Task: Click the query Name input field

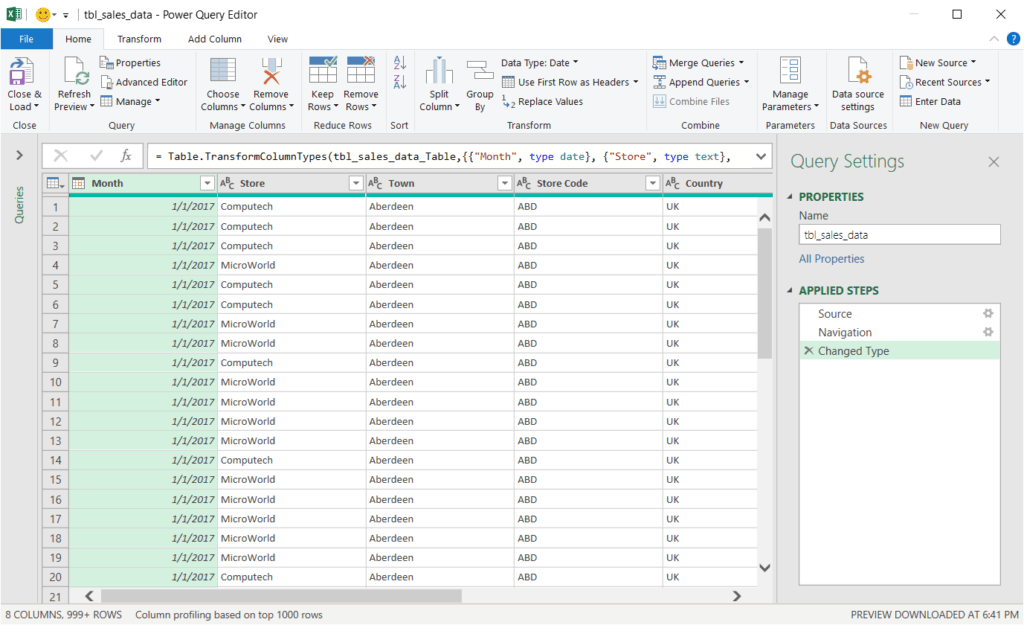Action: click(x=899, y=235)
